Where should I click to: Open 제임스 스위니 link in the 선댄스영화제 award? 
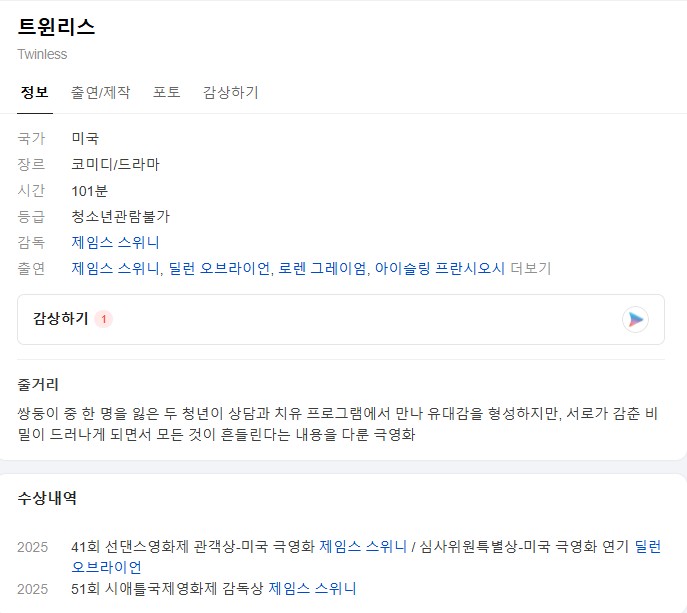(x=363, y=546)
